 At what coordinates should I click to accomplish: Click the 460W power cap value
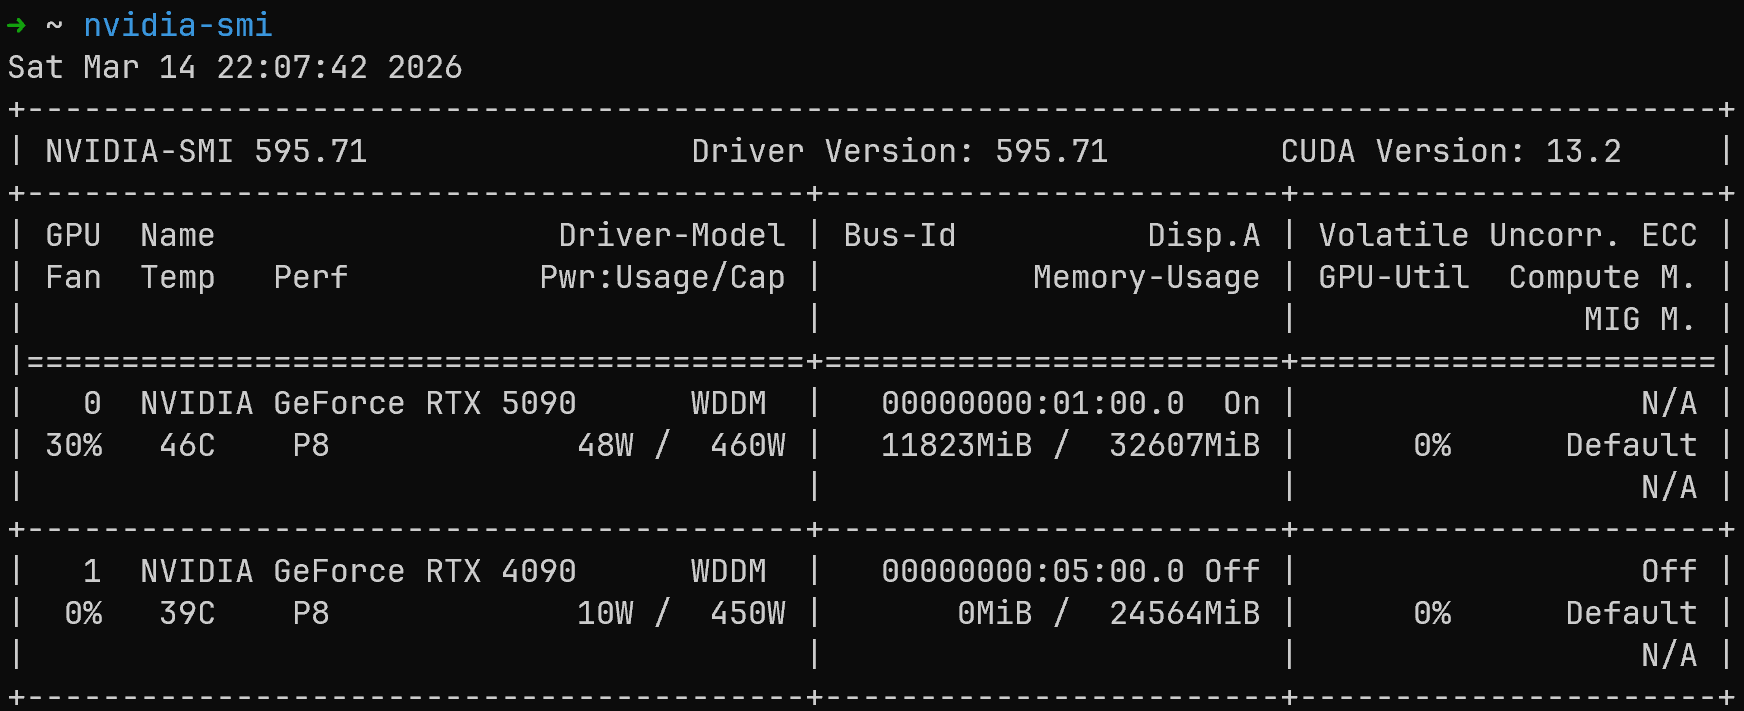coord(748,445)
